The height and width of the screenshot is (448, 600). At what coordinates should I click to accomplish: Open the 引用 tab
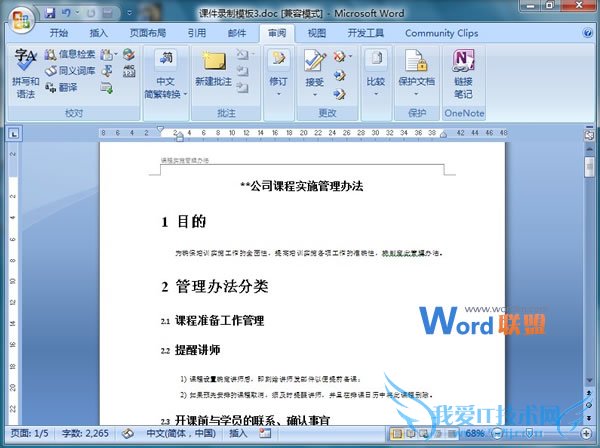point(197,33)
